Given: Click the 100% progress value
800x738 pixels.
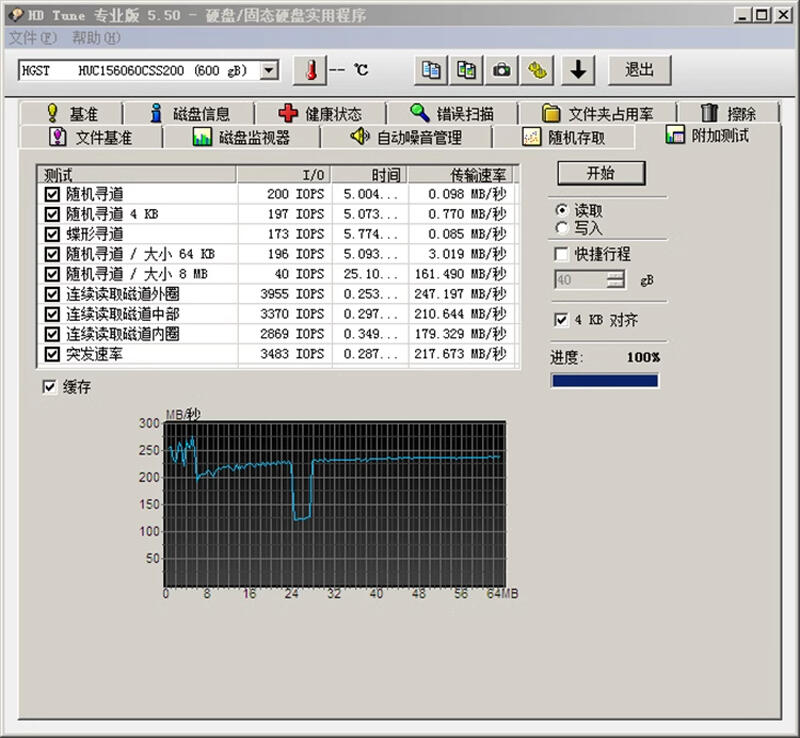Looking at the screenshot, I should click(x=643, y=357).
